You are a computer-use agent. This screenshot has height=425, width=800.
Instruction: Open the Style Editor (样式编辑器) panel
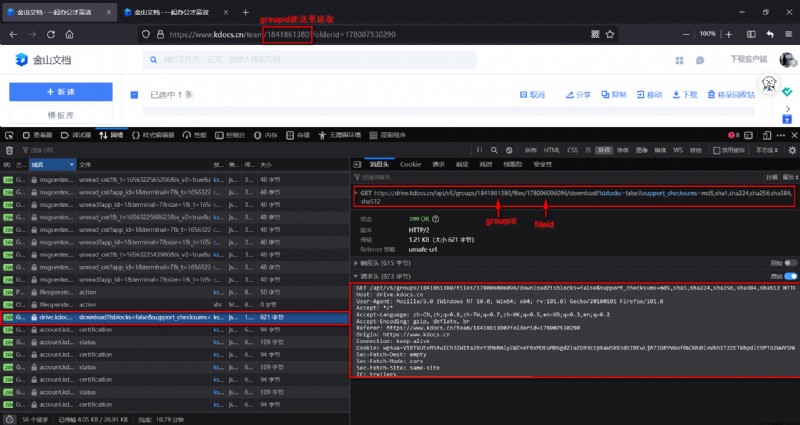[x=153, y=135]
